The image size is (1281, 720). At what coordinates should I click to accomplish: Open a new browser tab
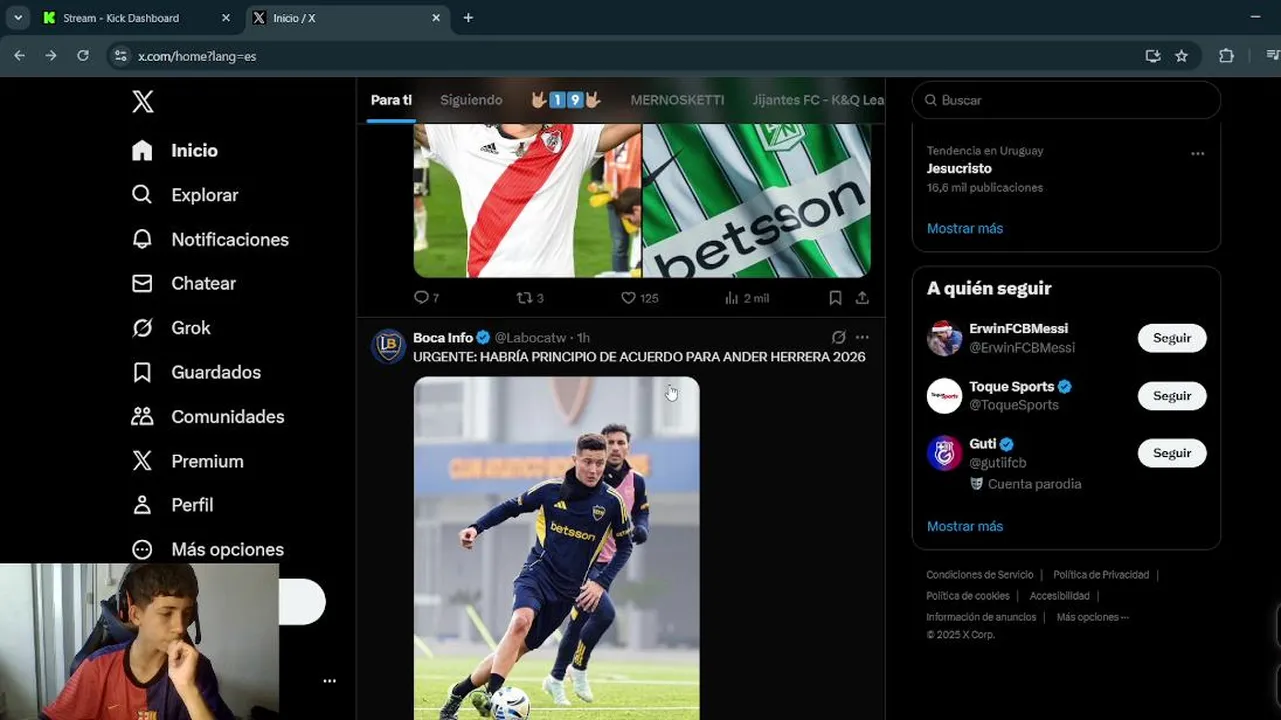(x=468, y=18)
